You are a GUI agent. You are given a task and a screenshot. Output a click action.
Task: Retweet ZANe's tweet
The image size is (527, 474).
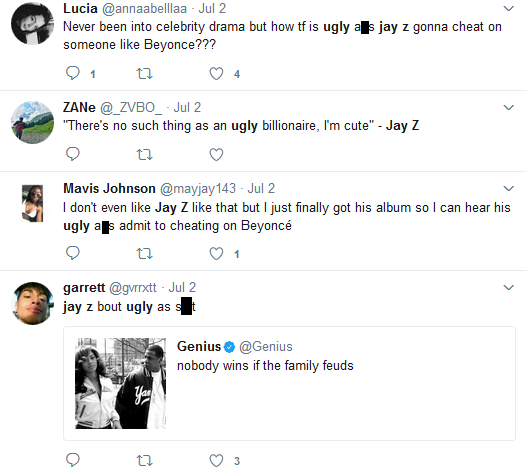[x=145, y=154]
